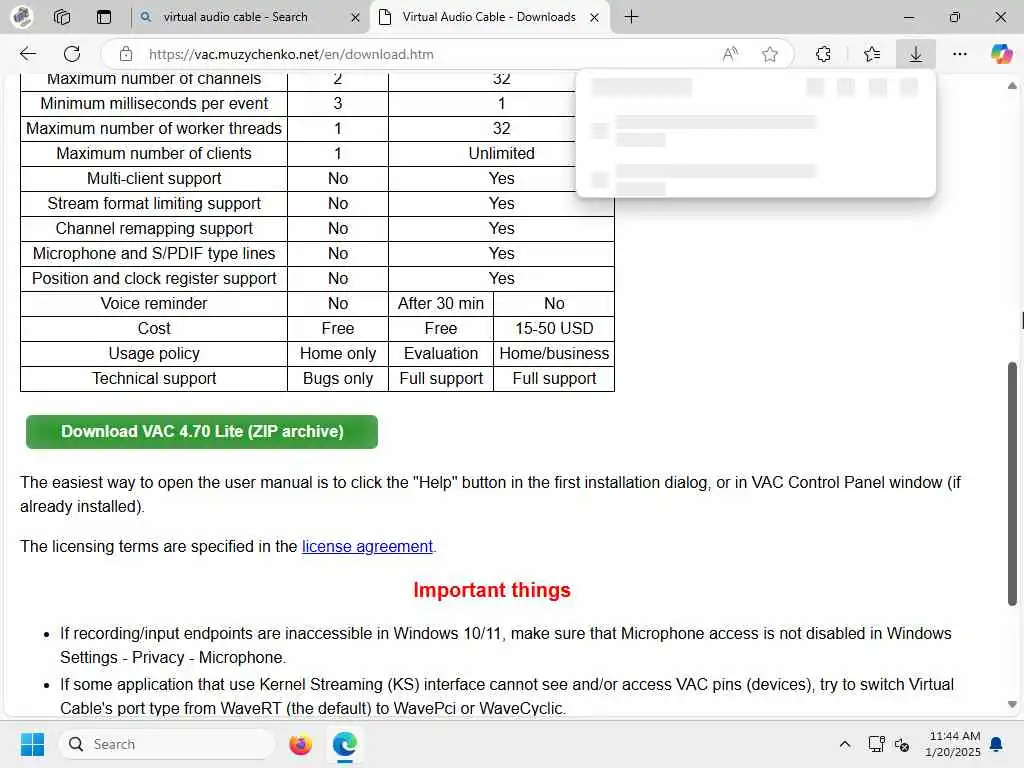
Task: Open the network status tray icon
Action: coord(876,744)
